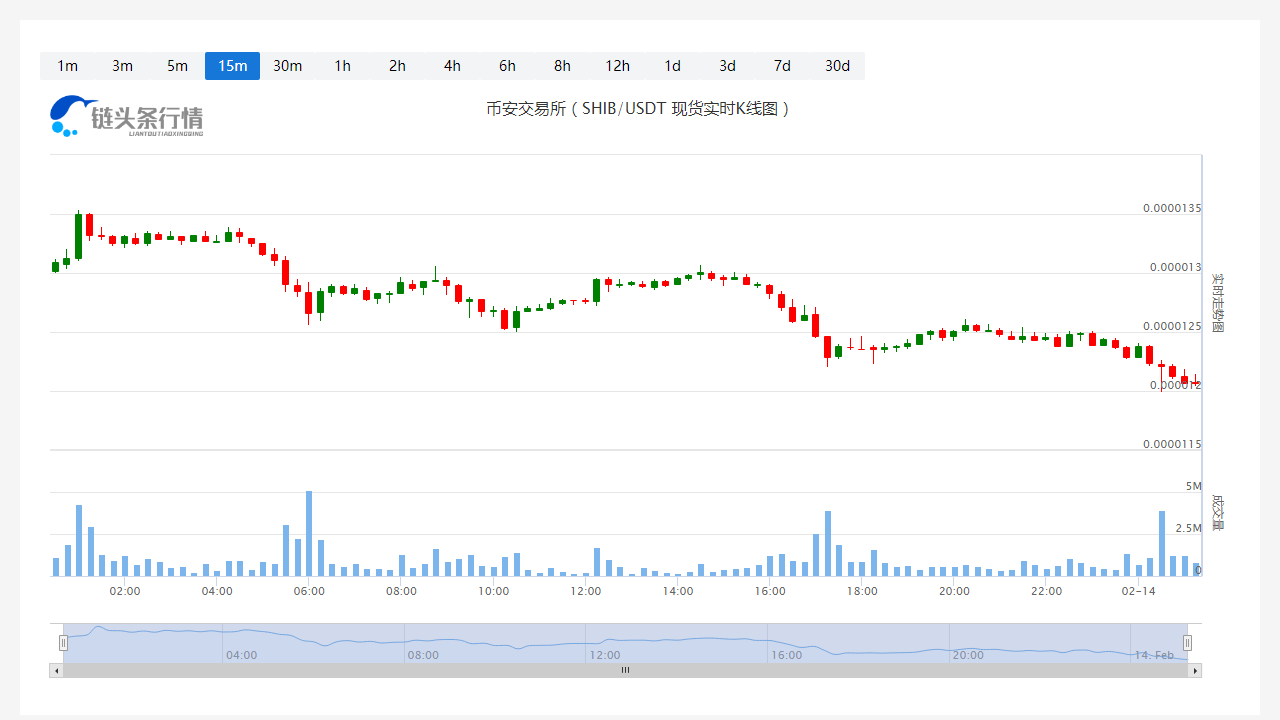Choose the 30d interval tab
1280x720 pixels.
click(837, 66)
